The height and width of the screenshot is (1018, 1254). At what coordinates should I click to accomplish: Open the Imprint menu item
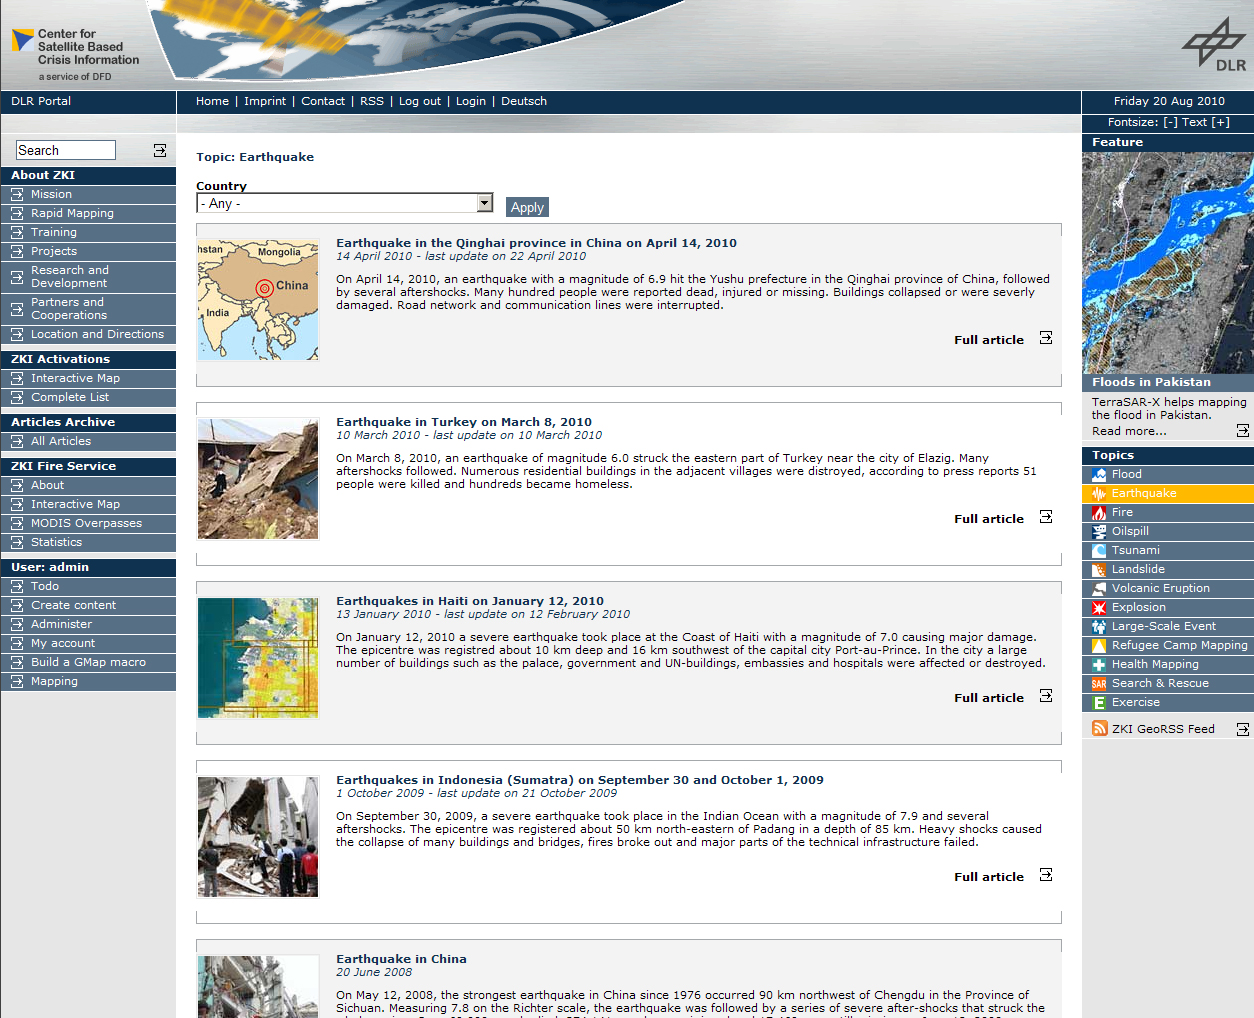[264, 102]
